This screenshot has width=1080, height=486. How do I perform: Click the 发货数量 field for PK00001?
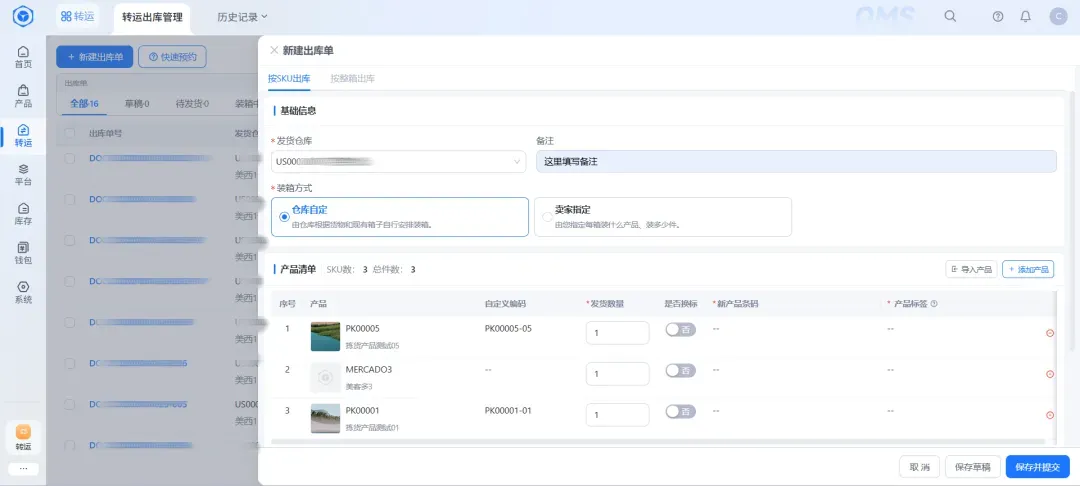click(617, 415)
